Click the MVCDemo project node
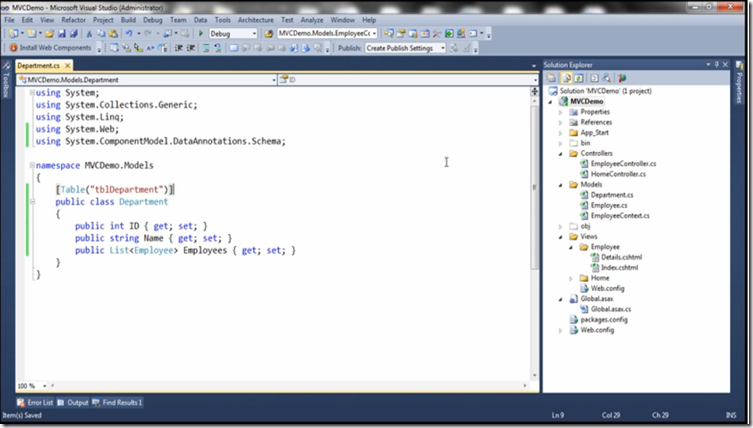Screen dimensions: 753x428 coord(586,101)
